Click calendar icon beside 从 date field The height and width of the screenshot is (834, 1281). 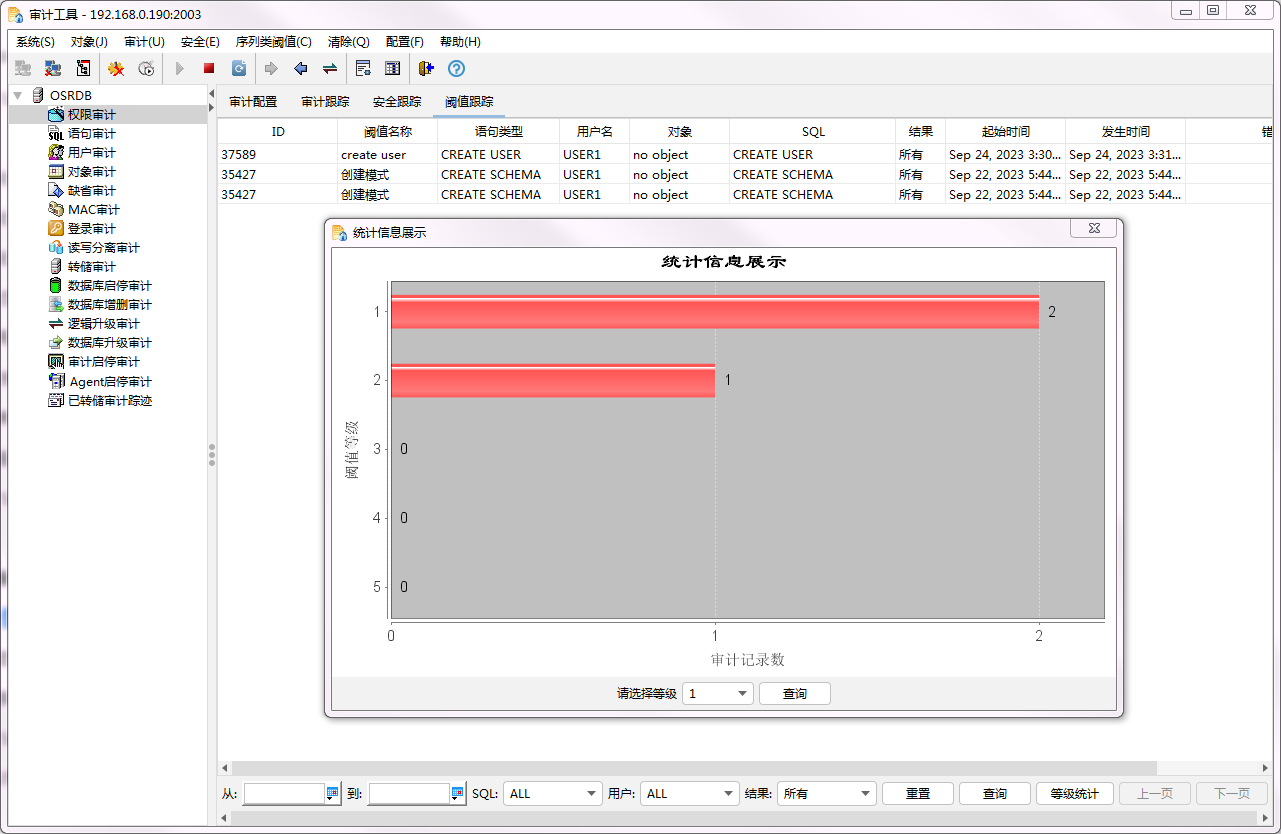pos(333,794)
